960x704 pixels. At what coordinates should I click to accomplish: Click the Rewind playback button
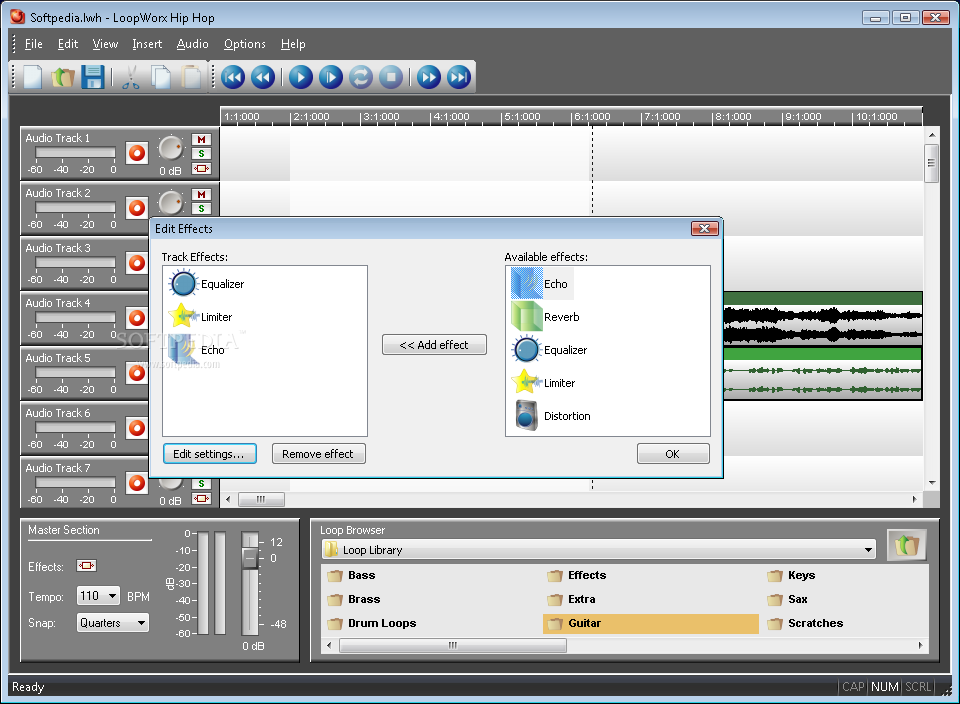(263, 77)
